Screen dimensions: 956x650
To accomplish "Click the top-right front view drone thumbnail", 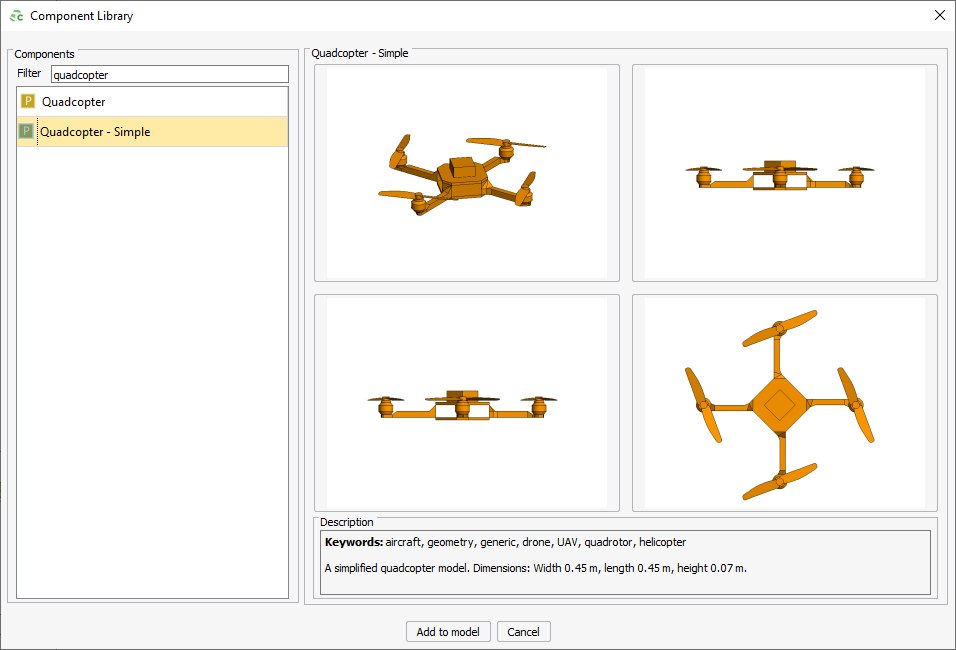I will [784, 172].
